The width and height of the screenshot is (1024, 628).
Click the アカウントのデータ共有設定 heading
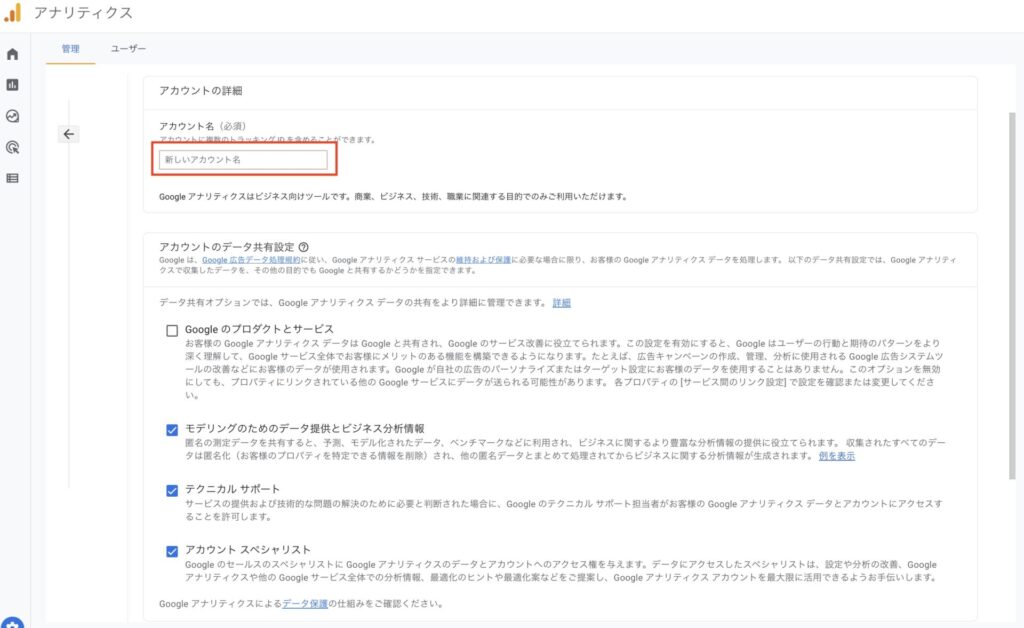pos(227,247)
